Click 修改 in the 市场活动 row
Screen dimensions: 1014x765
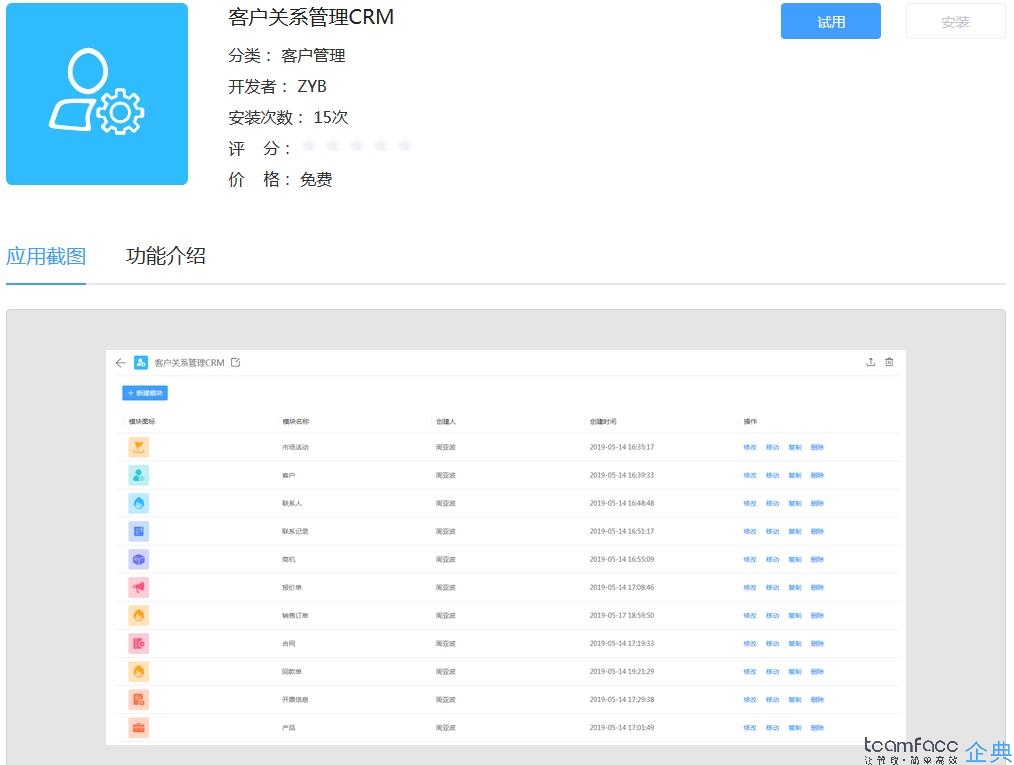pyautogui.click(x=750, y=447)
